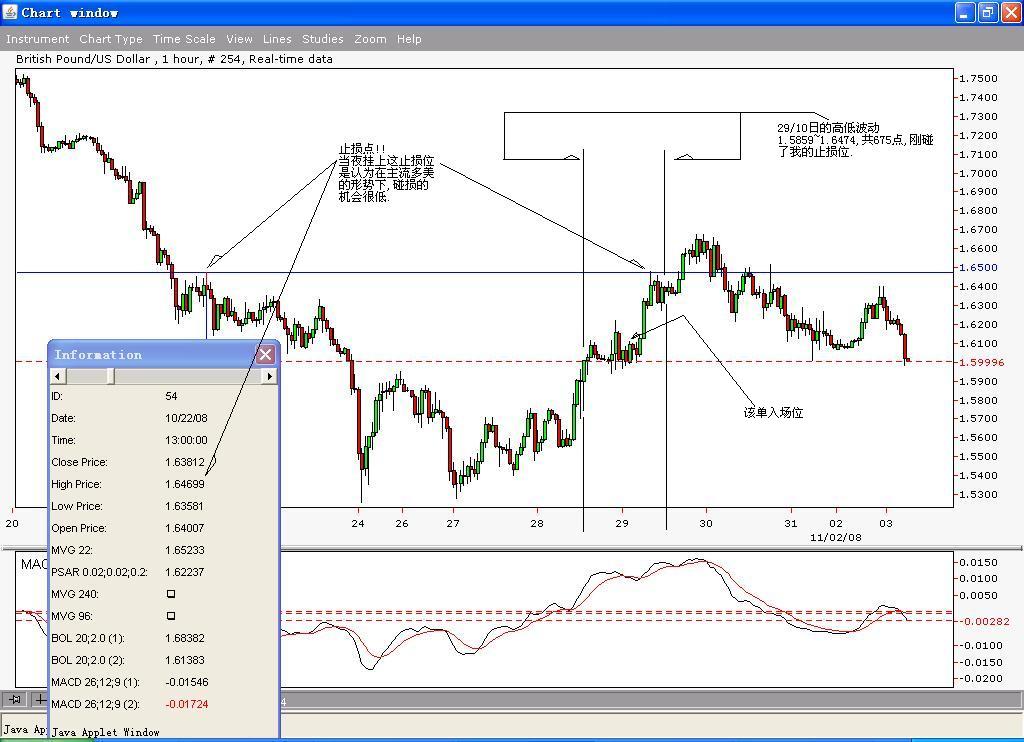Open the Help menu
The width and height of the screenshot is (1024, 742).
click(x=409, y=39)
